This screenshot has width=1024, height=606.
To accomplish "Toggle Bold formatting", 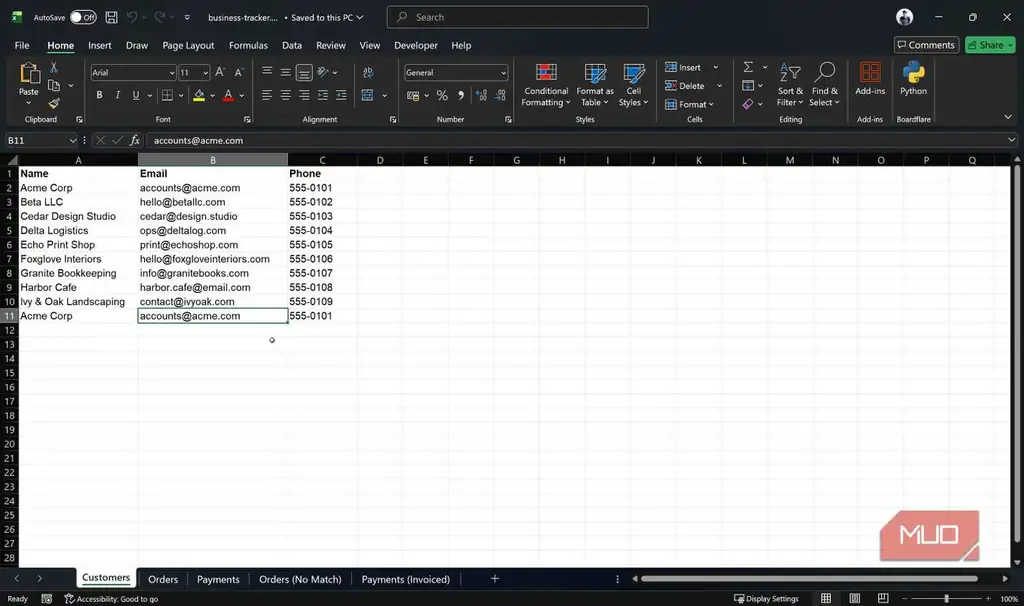I will click(x=99, y=95).
